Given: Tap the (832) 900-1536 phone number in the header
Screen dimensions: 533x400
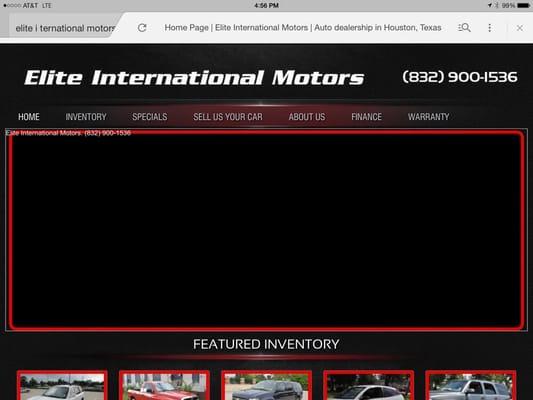Looking at the screenshot, I should click(460, 77).
